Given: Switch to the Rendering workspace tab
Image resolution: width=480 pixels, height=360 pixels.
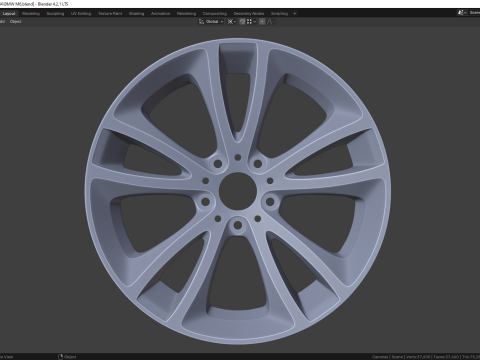Looking at the screenshot, I should [x=186, y=14].
